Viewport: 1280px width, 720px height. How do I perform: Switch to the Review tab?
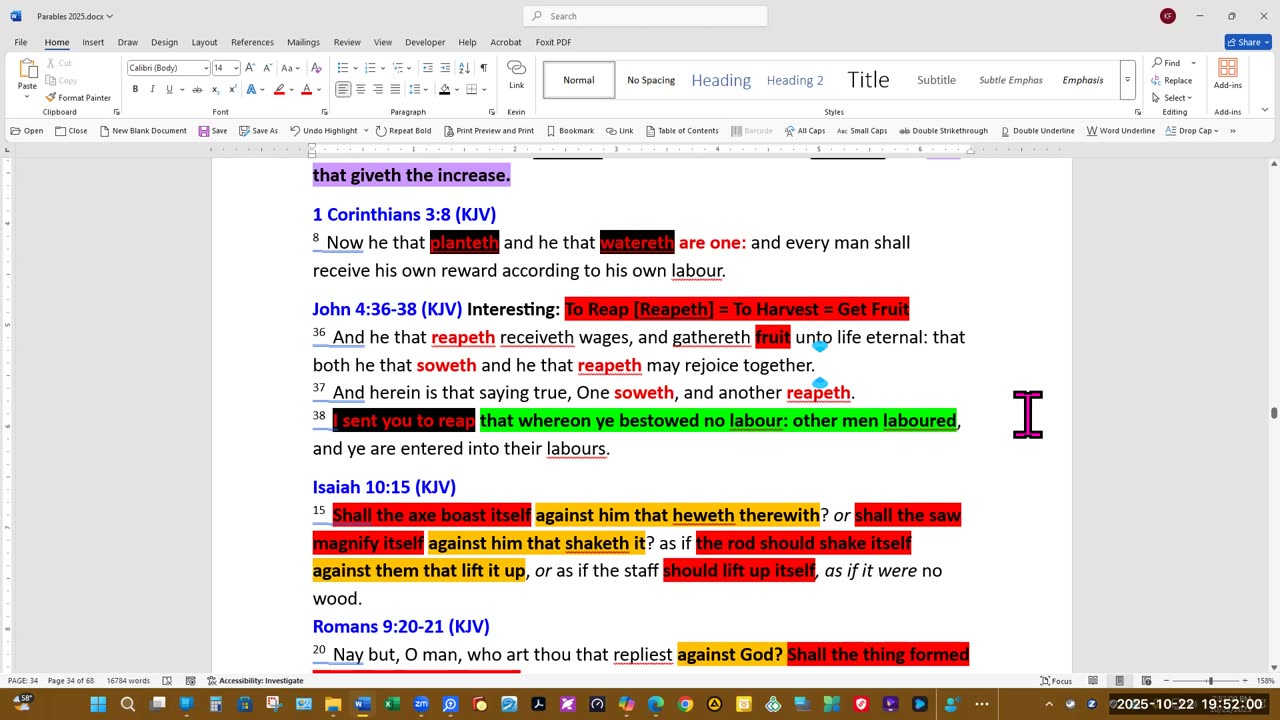pyautogui.click(x=347, y=42)
